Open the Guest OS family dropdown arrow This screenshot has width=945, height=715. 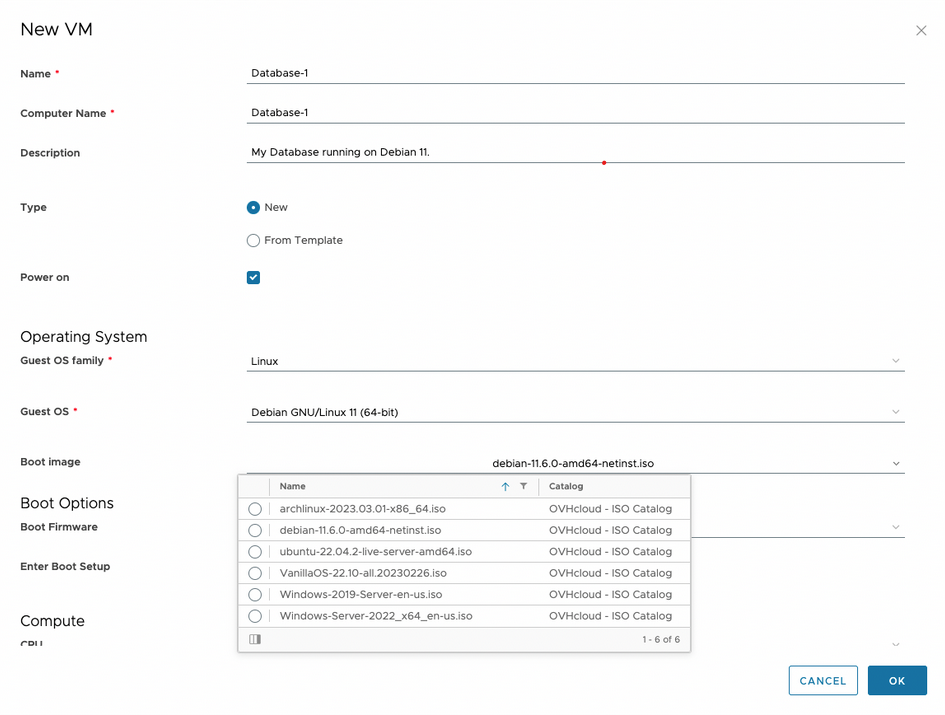[897, 361]
